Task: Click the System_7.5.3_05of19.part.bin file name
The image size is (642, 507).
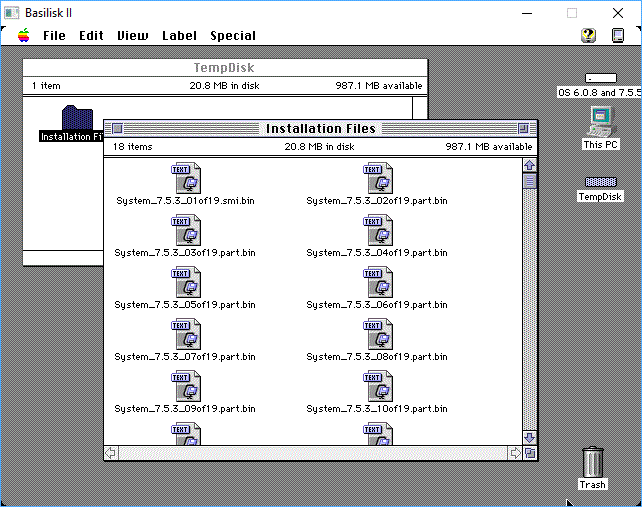Action: click(185, 305)
